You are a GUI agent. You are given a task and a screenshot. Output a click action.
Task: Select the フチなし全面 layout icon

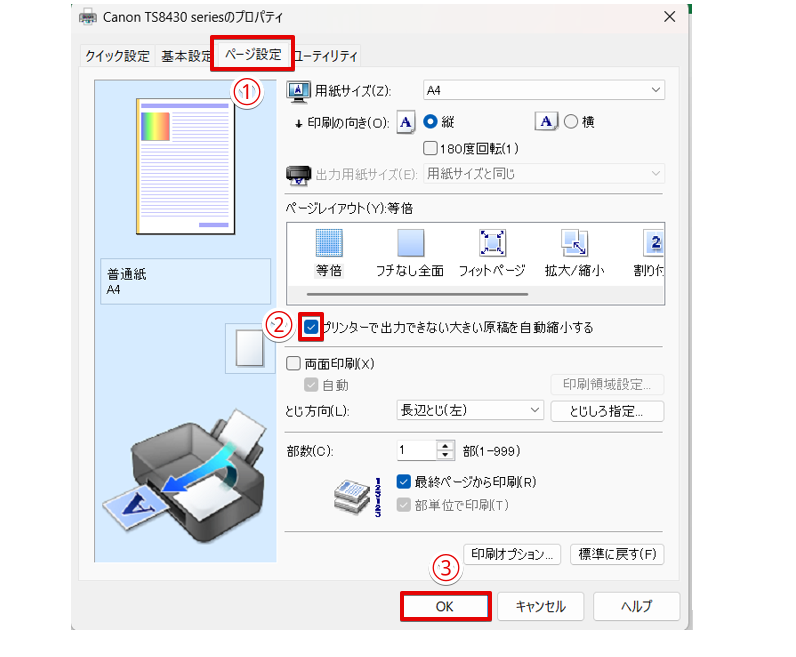click(x=410, y=243)
